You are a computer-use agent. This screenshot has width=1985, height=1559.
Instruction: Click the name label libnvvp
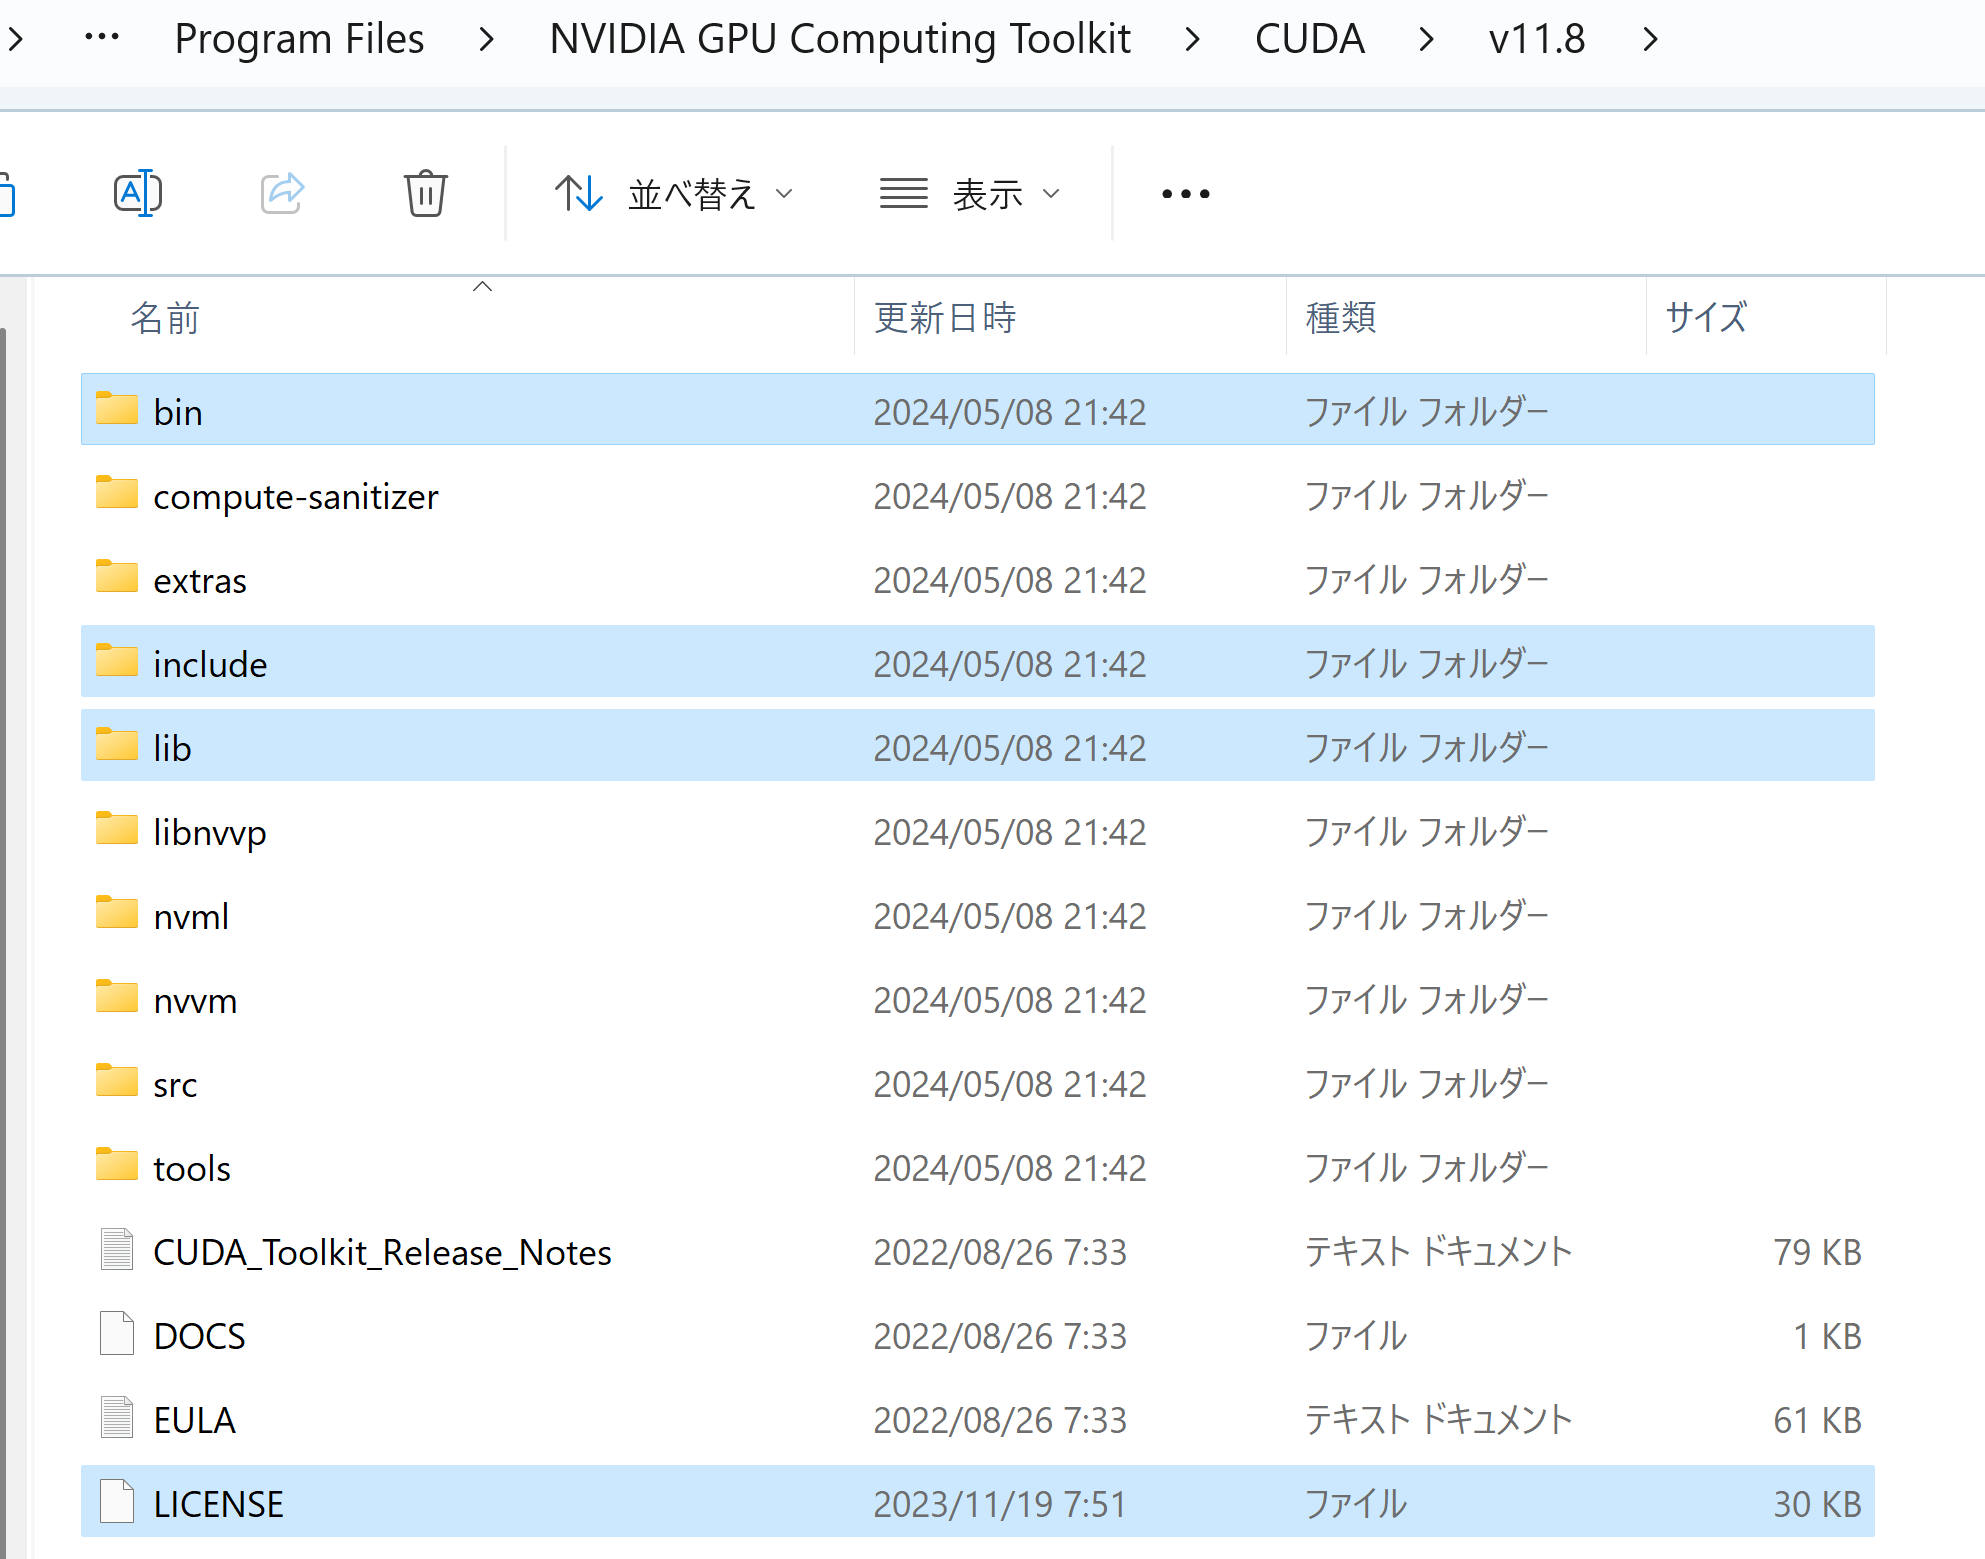tap(210, 832)
